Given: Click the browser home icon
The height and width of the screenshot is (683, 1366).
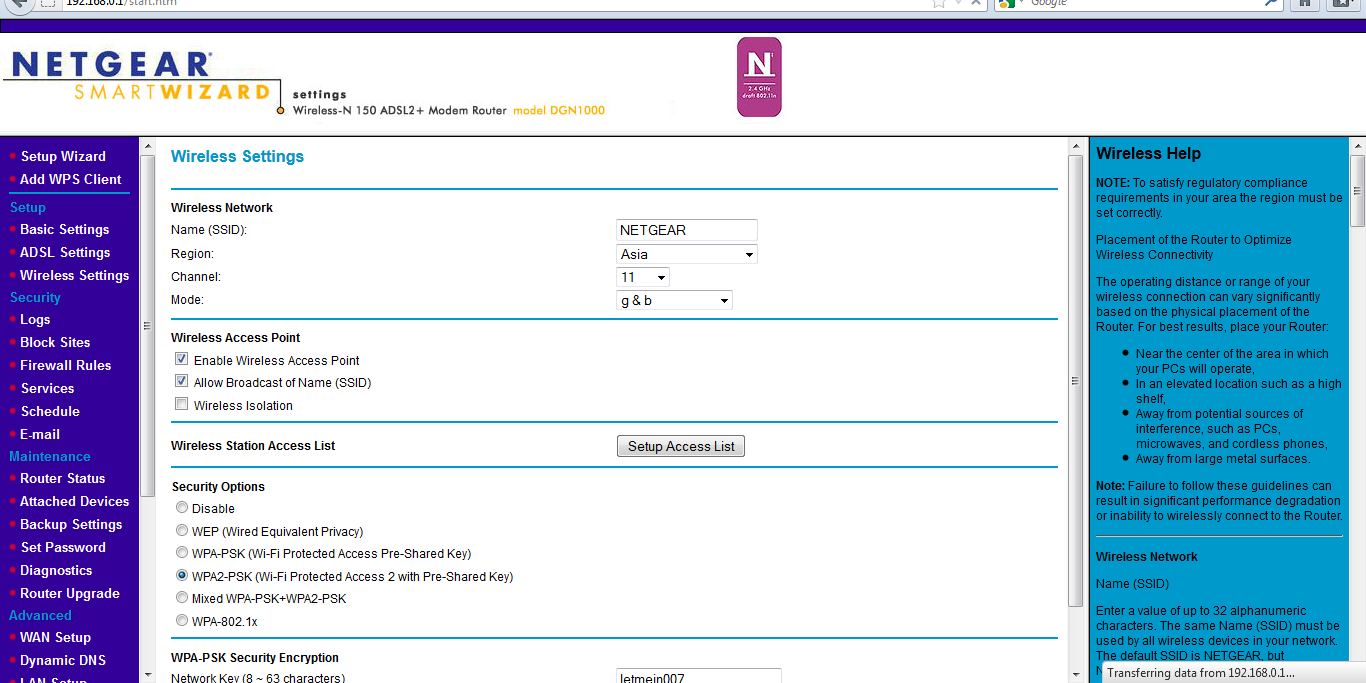Looking at the screenshot, I should 1305,5.
